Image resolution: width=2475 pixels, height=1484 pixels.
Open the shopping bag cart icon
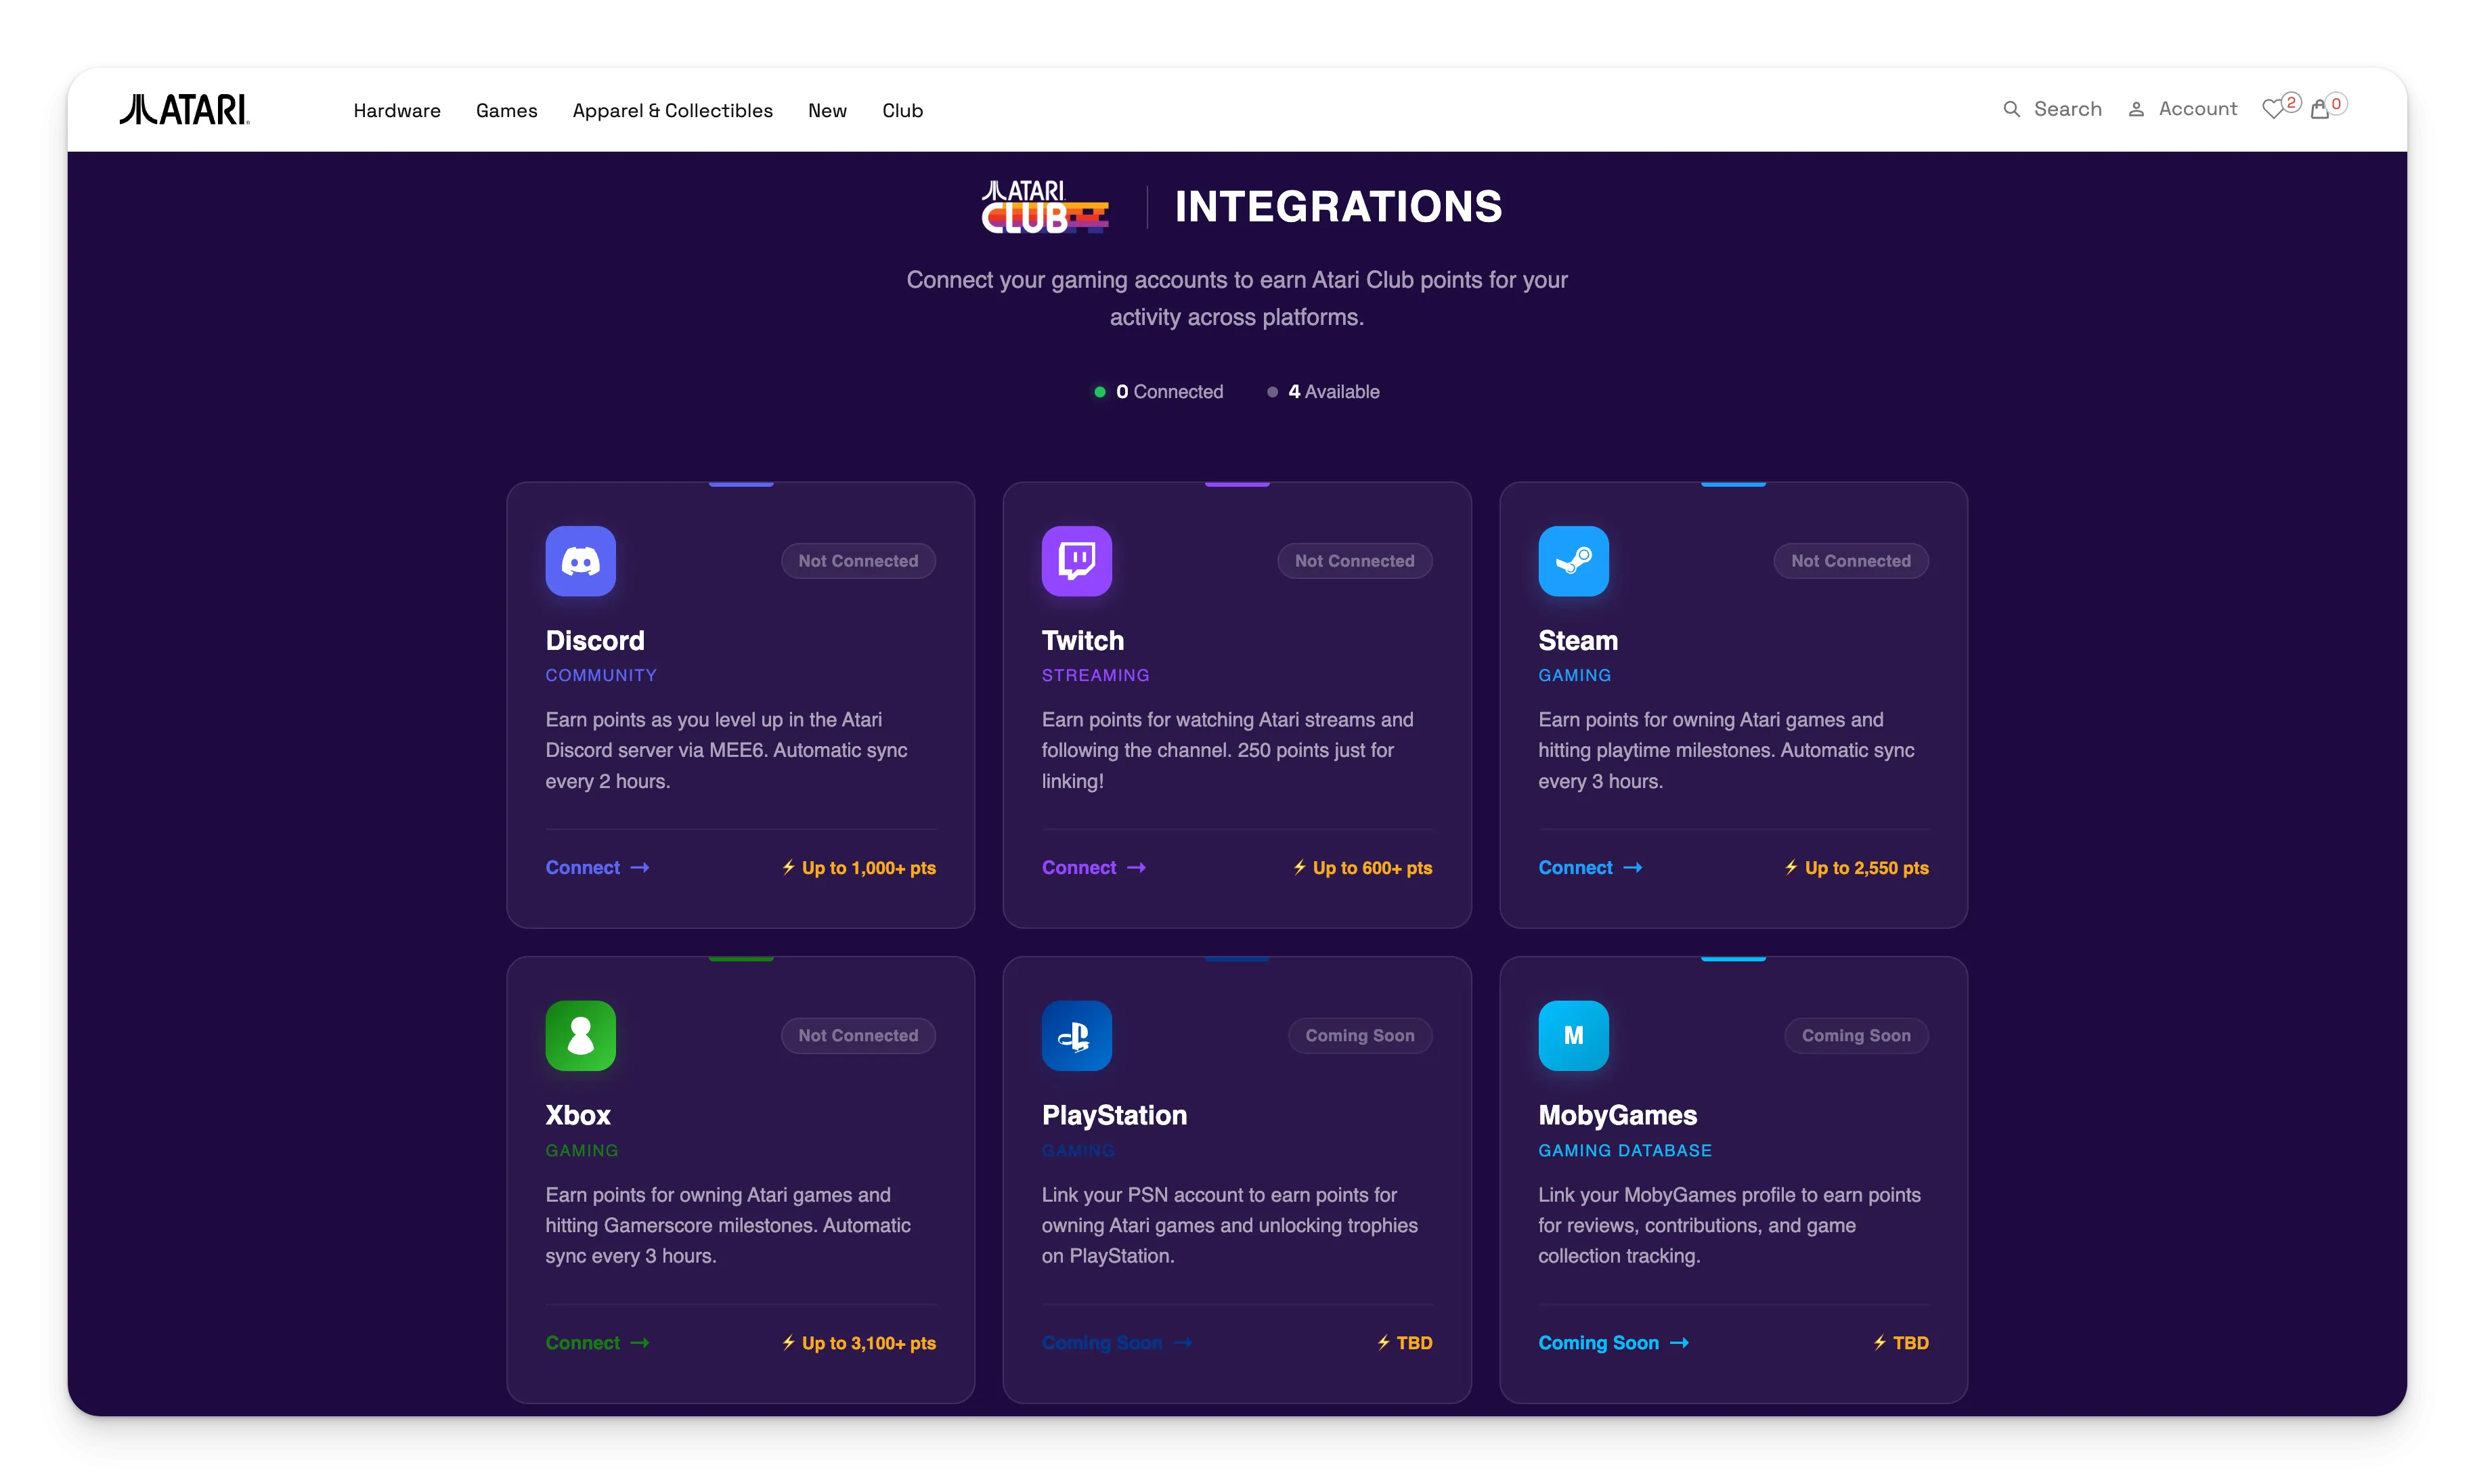[x=2320, y=109]
